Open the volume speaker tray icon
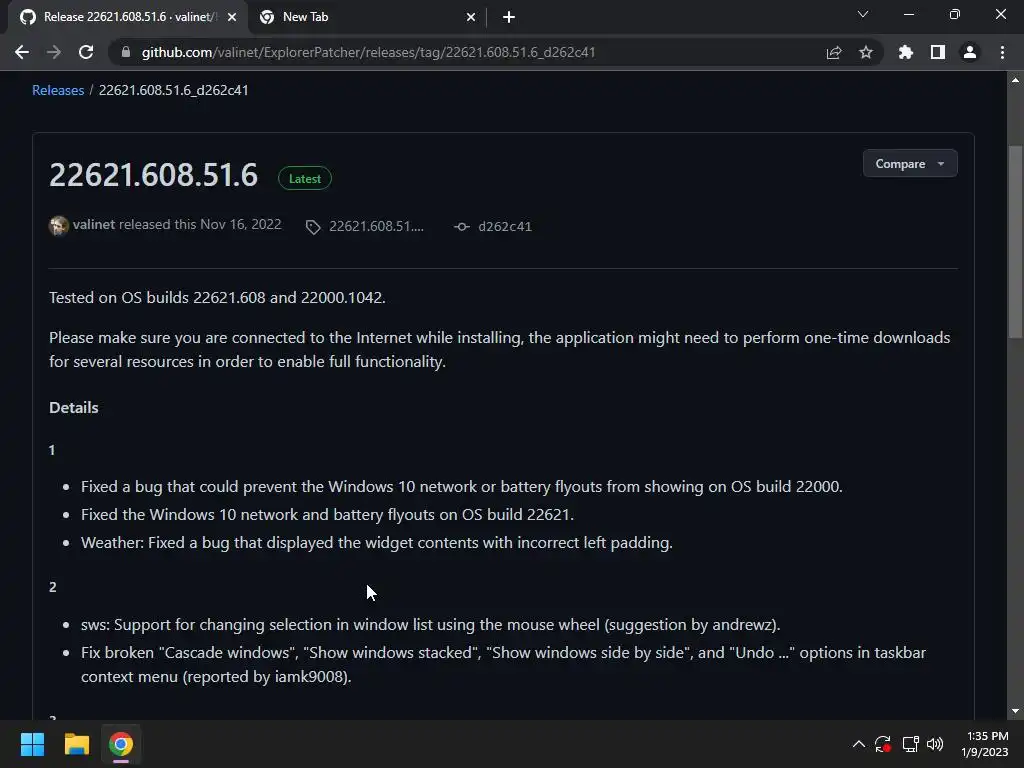The width and height of the screenshot is (1024, 768). pyautogui.click(x=935, y=744)
